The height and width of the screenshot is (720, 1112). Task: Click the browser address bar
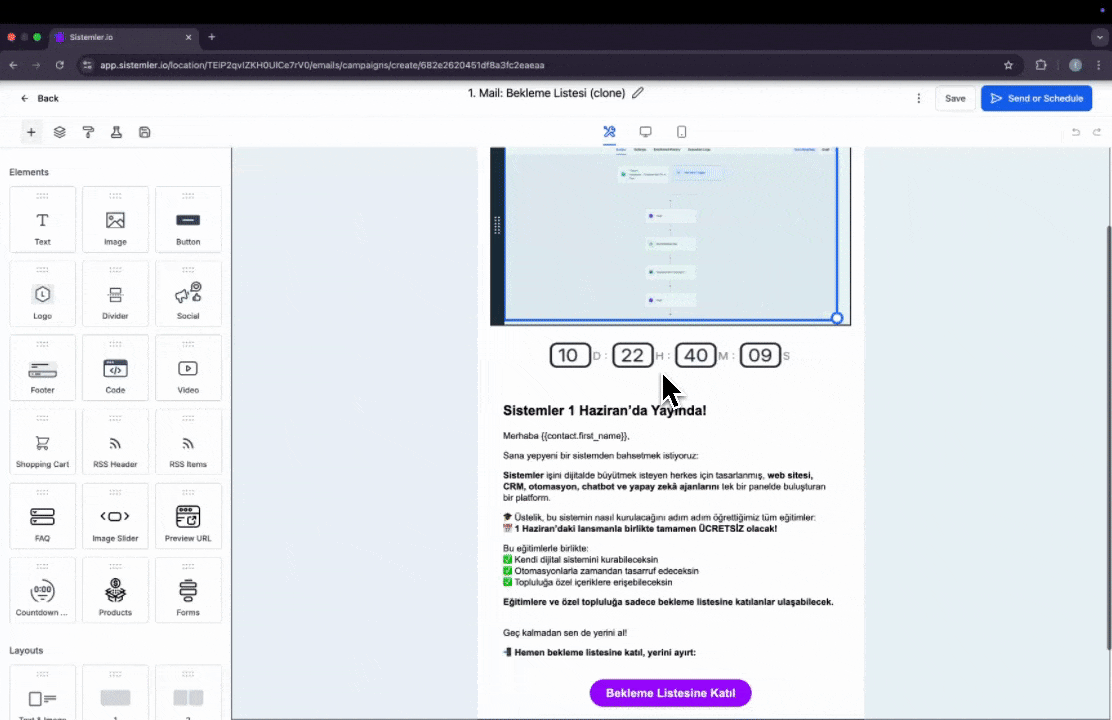coord(546,65)
